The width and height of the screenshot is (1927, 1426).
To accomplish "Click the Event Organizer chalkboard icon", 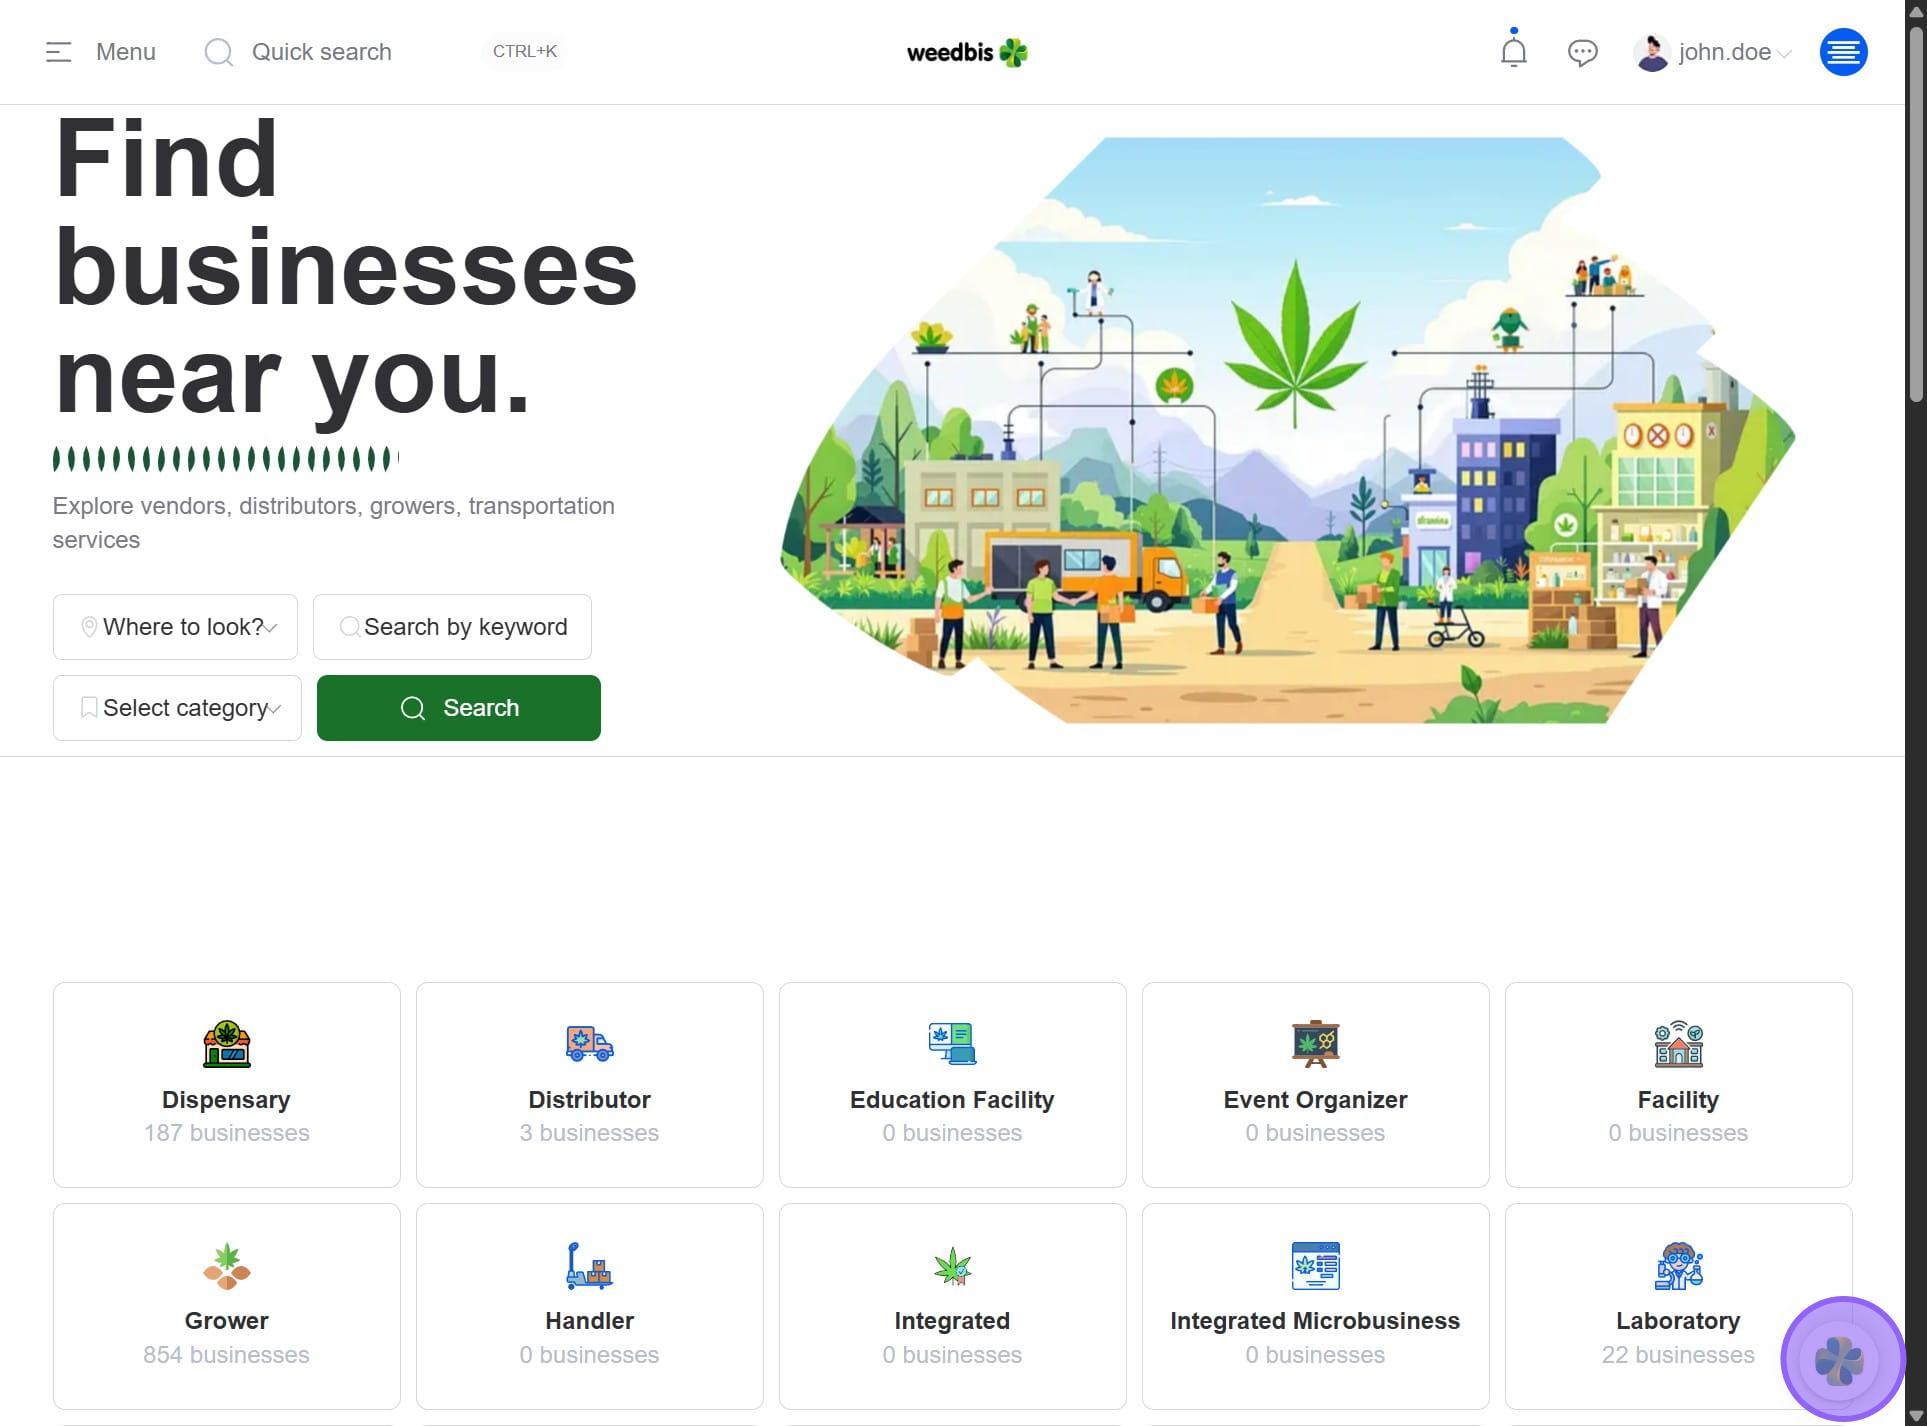I will tap(1315, 1044).
